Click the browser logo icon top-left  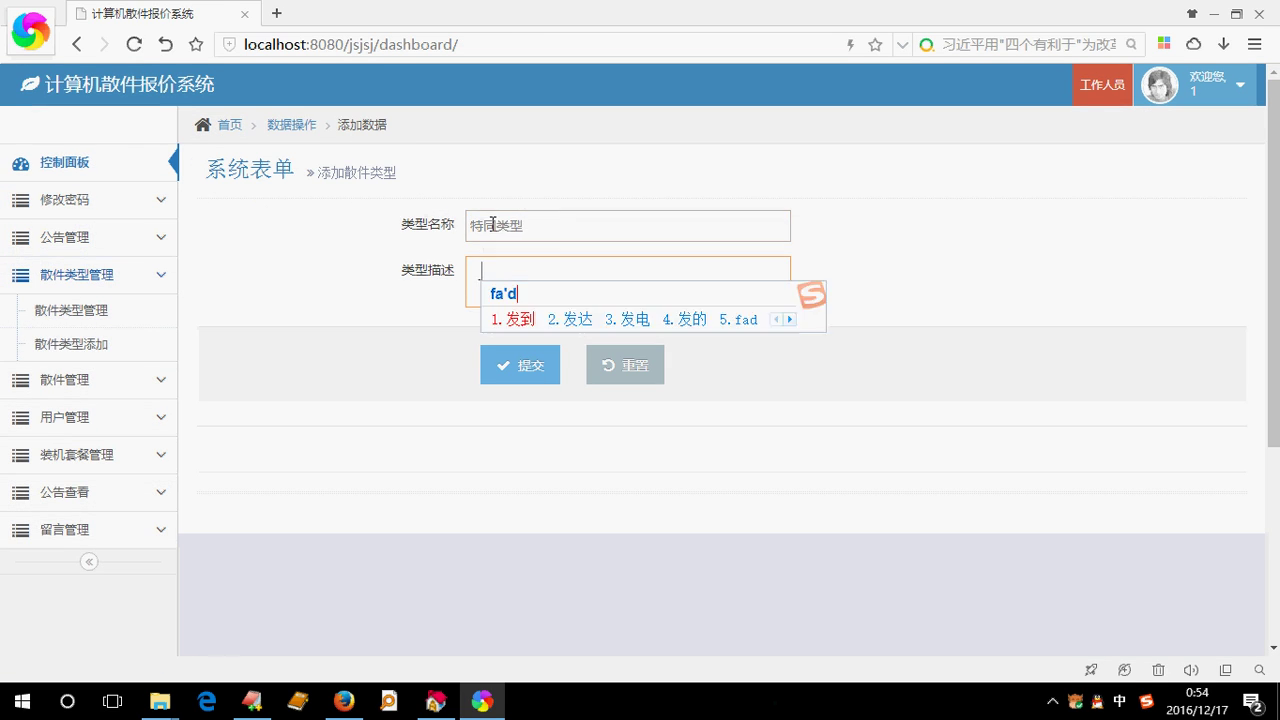(30, 31)
